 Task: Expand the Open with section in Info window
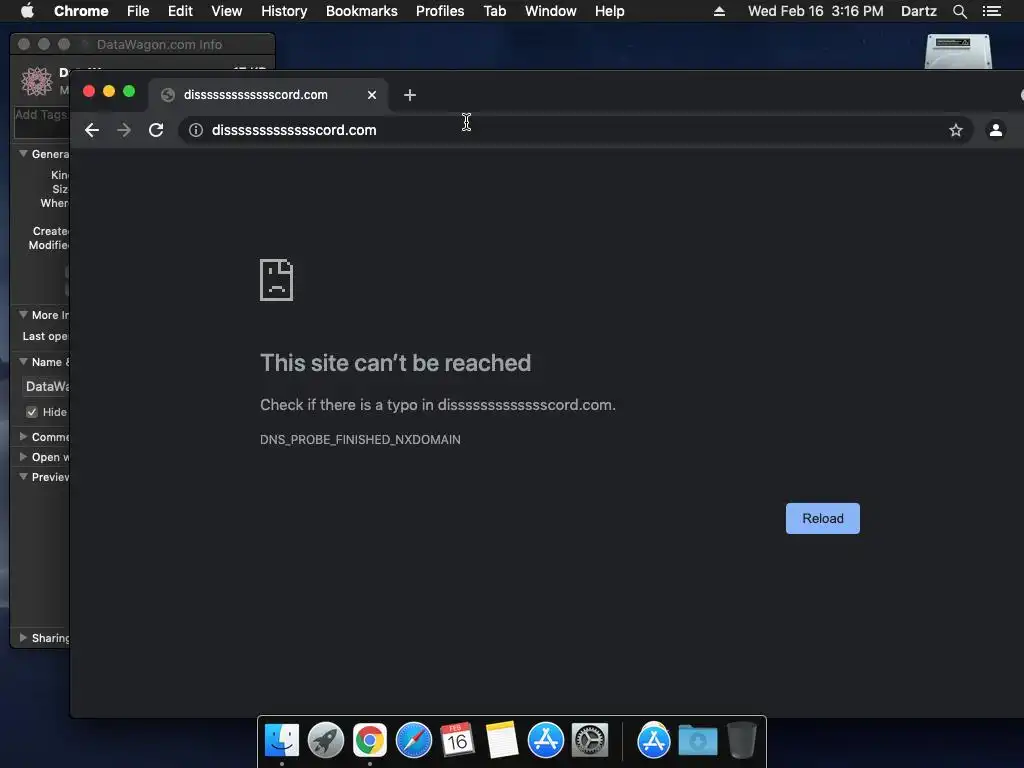click(24, 456)
